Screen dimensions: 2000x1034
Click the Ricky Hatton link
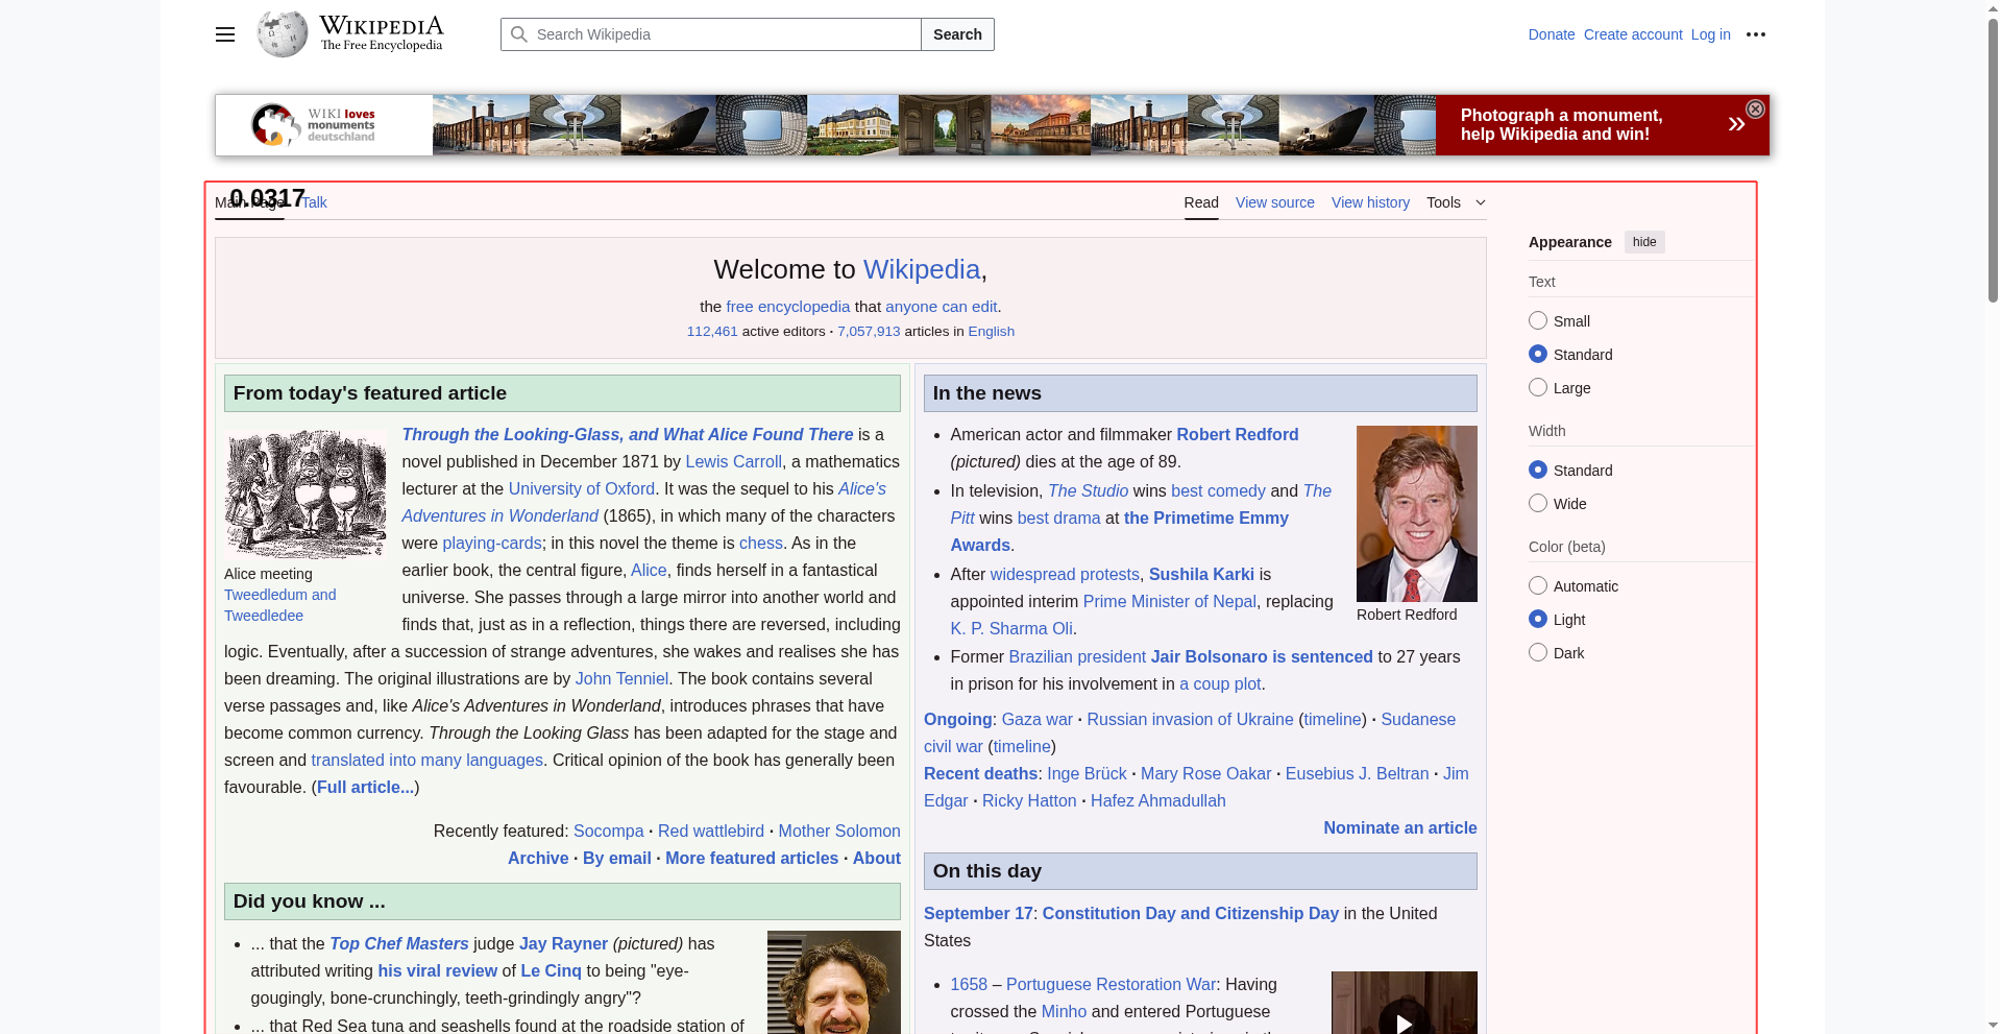pyautogui.click(x=1029, y=801)
